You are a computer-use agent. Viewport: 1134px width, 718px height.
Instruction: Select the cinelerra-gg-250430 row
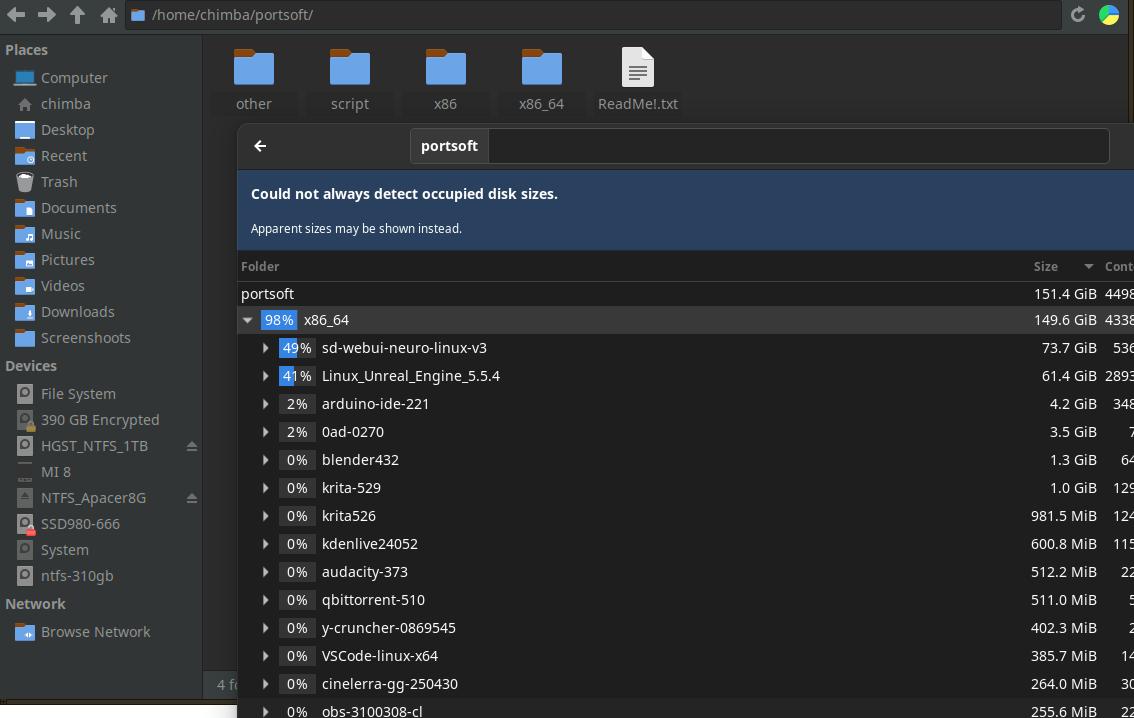[x=686, y=684]
